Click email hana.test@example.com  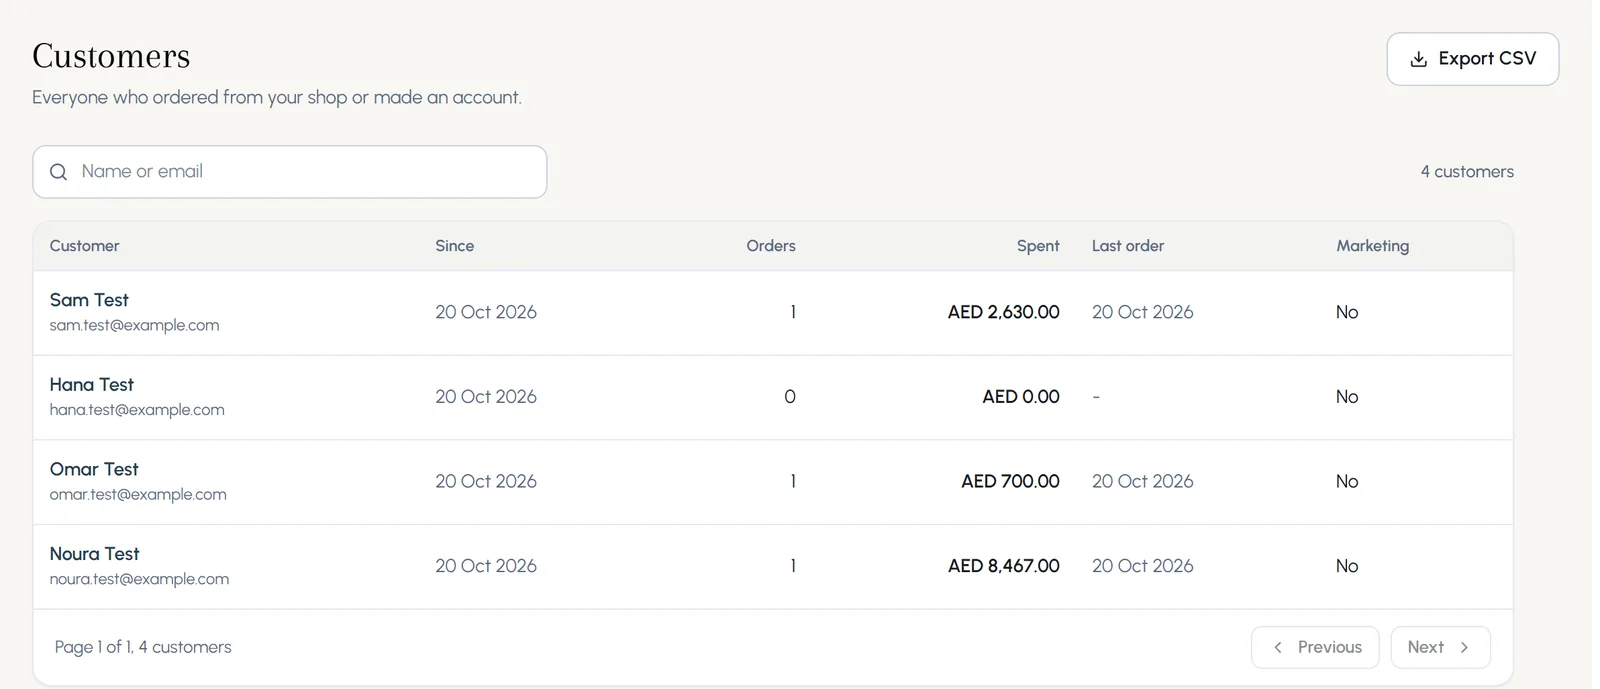pyautogui.click(x=137, y=410)
